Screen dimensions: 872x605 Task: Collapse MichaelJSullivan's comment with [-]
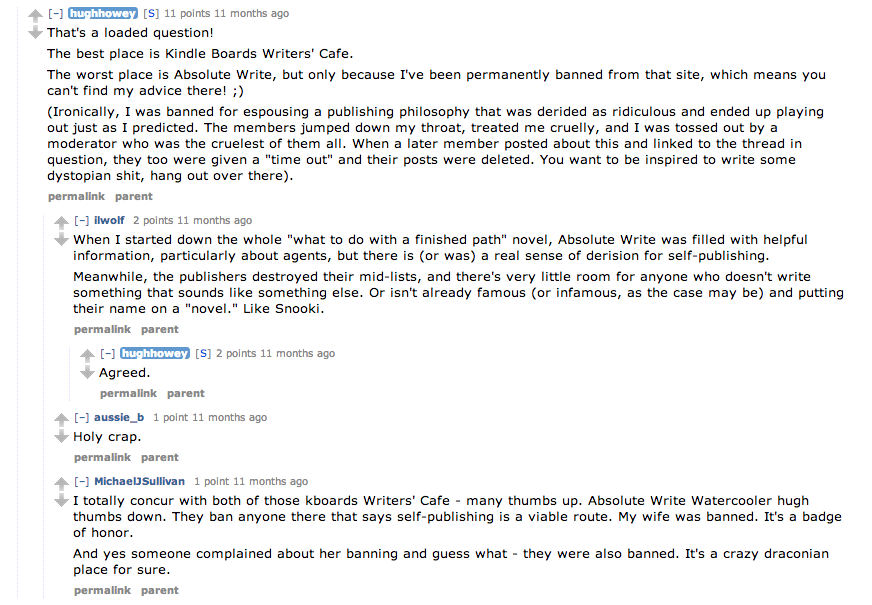[x=82, y=482]
